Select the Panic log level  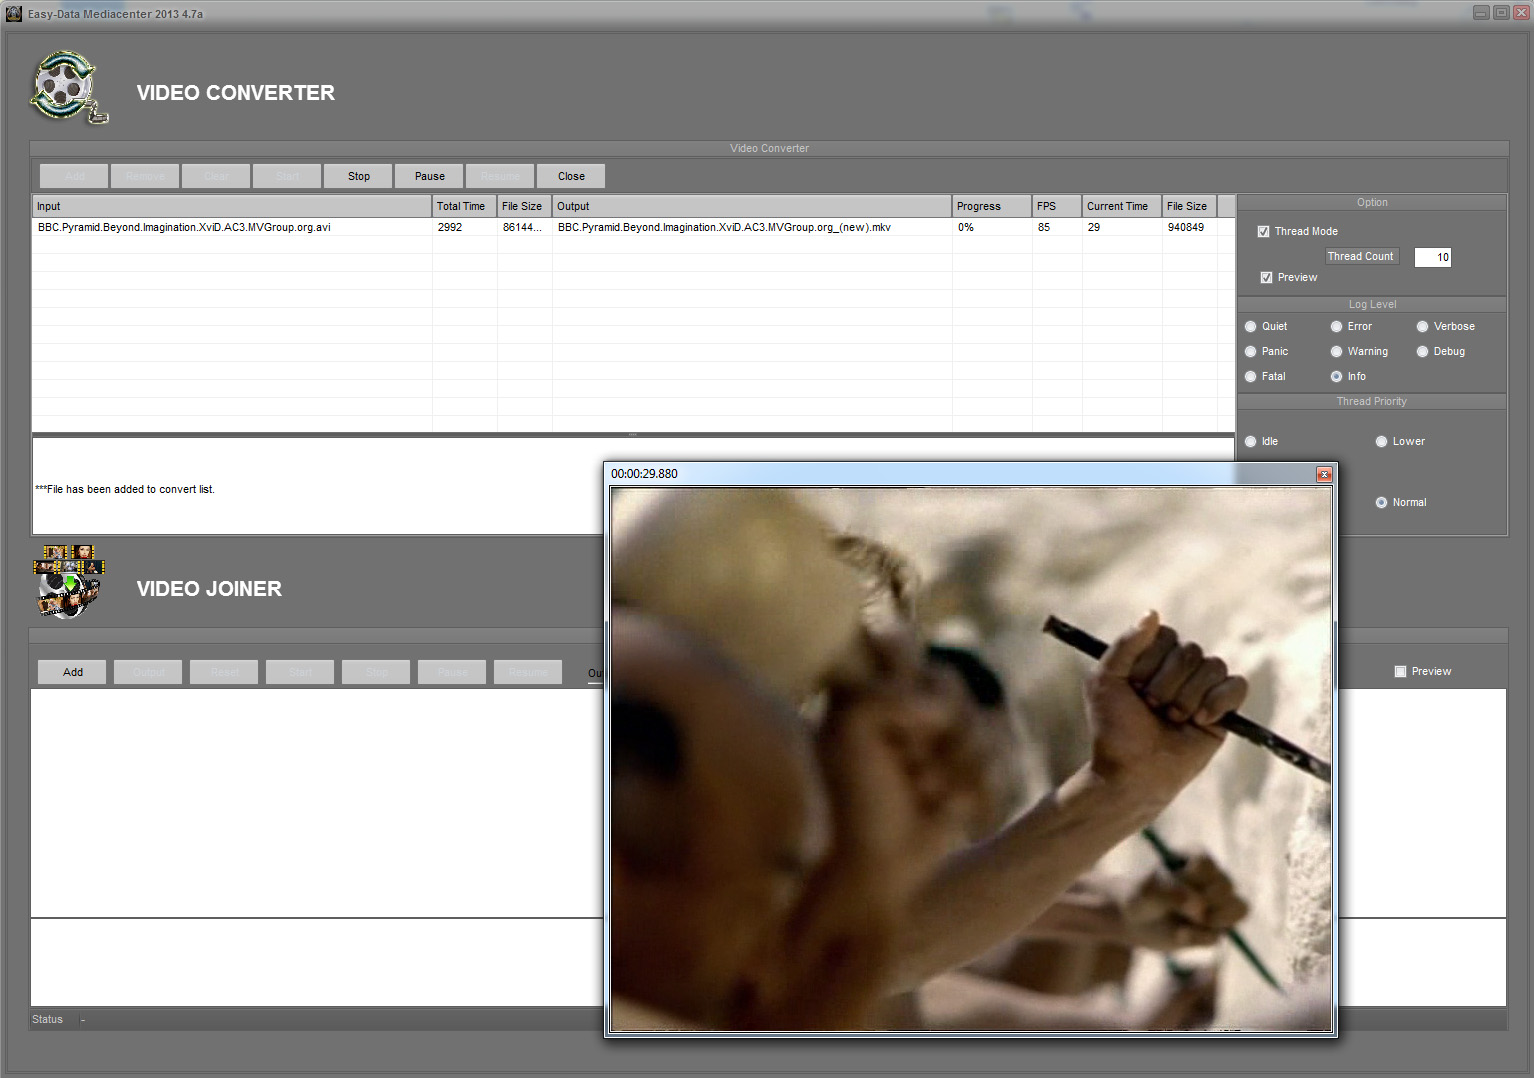[x=1250, y=351]
